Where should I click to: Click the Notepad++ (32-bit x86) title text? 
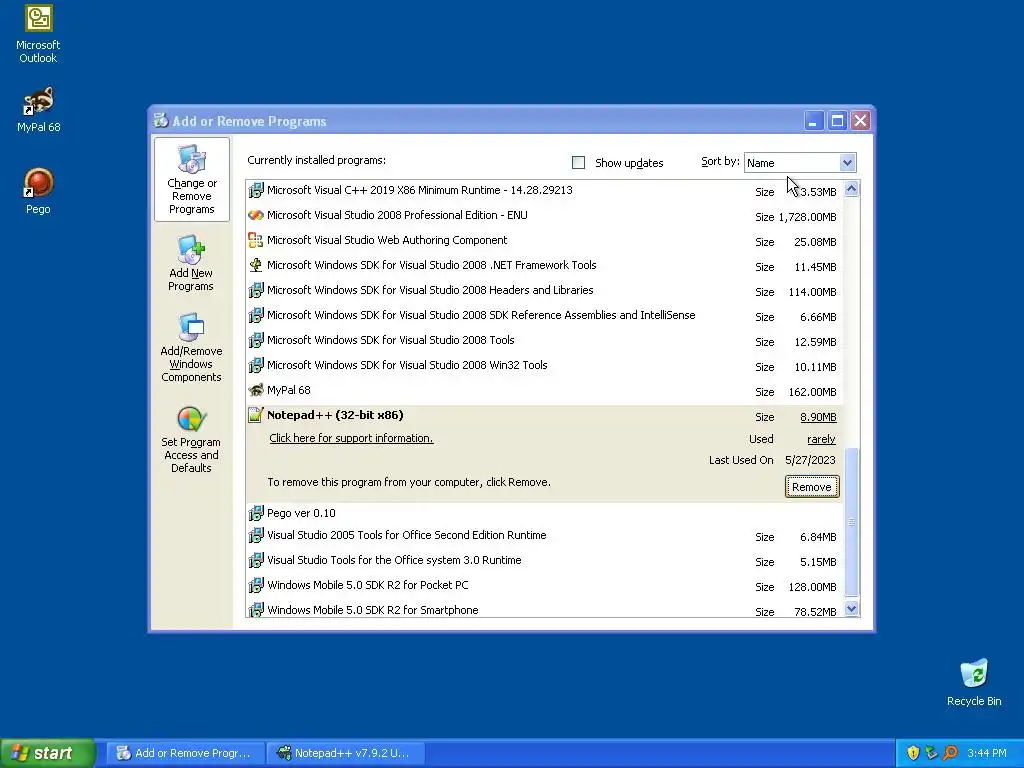335,415
